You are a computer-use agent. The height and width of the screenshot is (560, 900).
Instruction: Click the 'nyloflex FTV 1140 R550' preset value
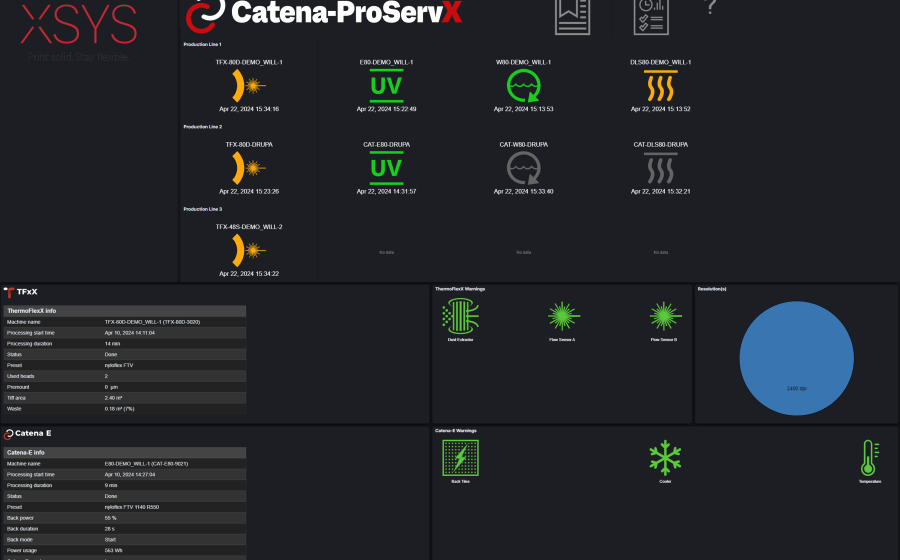pyautogui.click(x=132, y=507)
